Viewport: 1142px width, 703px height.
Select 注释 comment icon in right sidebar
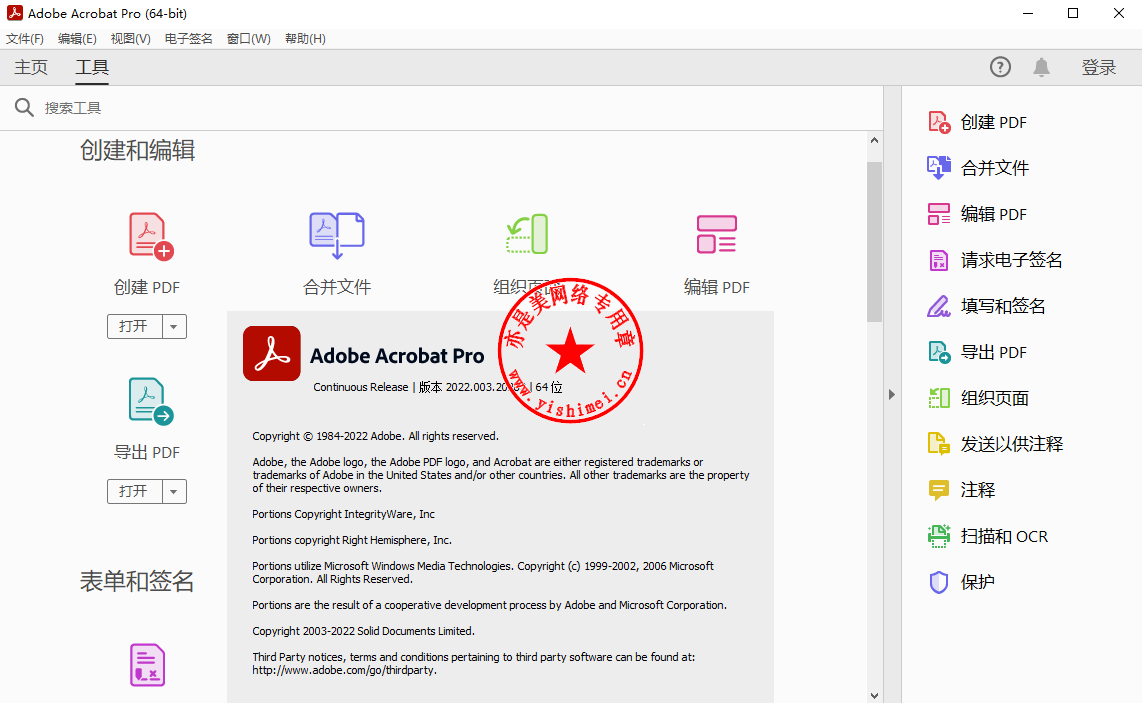tap(939, 490)
